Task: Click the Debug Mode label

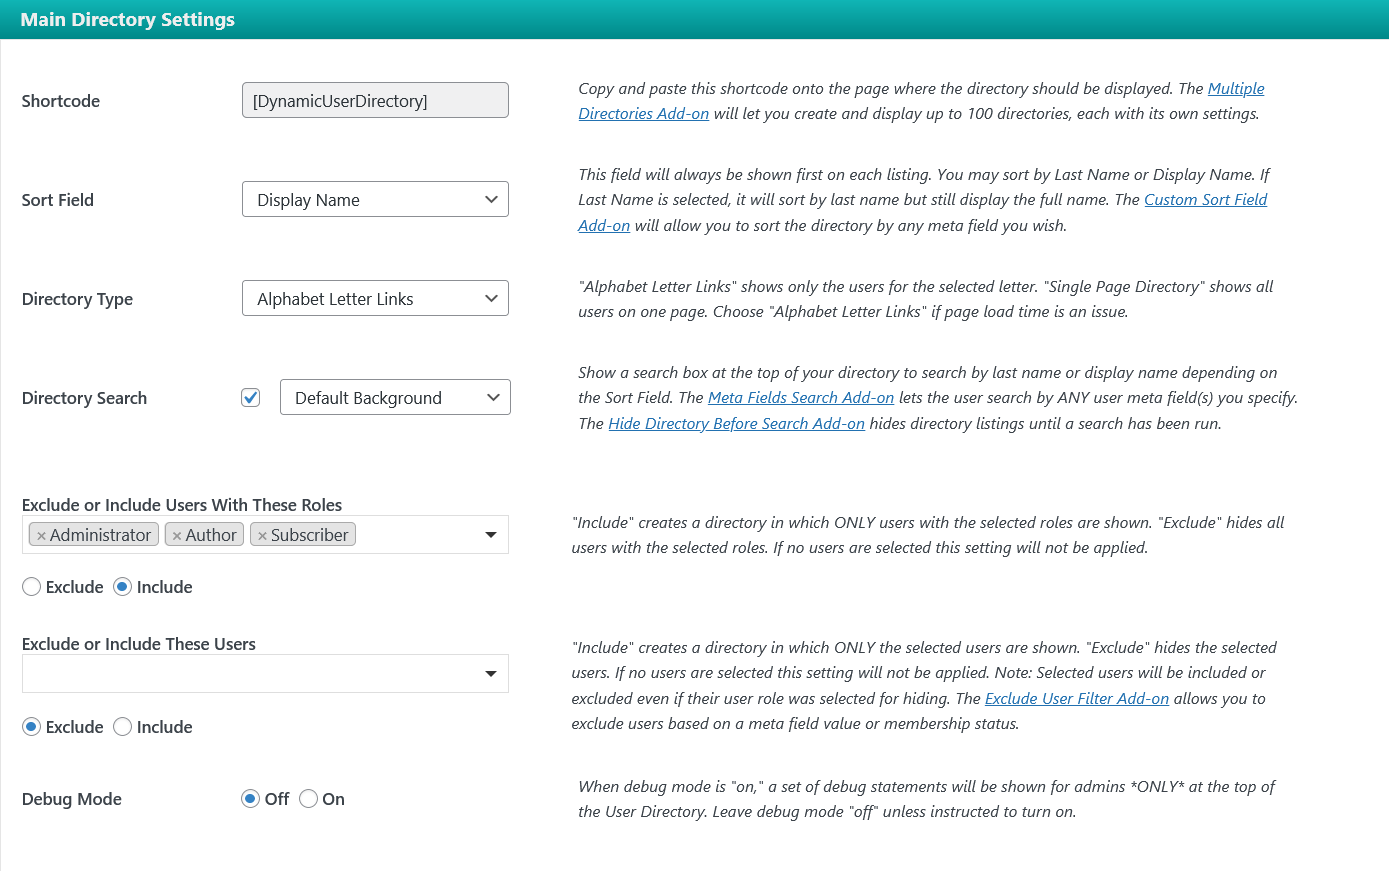Action: point(72,799)
